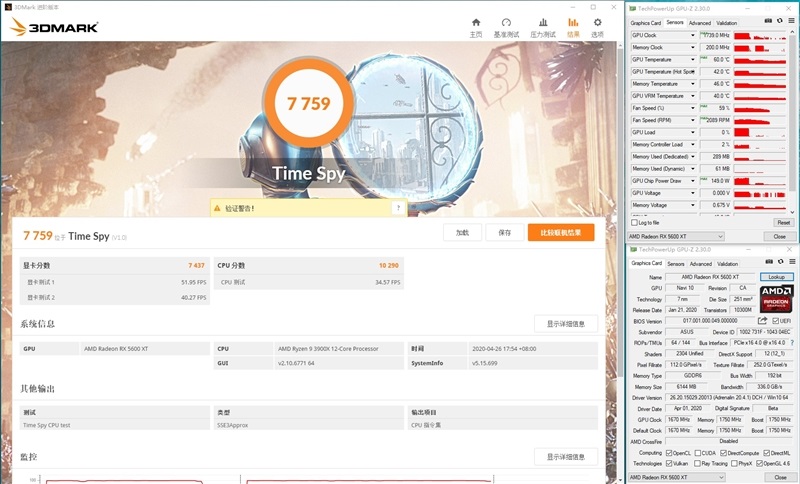Image resolution: width=800 pixels, height=484 pixels.
Task: Open the GPU Temperature sensor dropdown arrow
Action: (692, 60)
